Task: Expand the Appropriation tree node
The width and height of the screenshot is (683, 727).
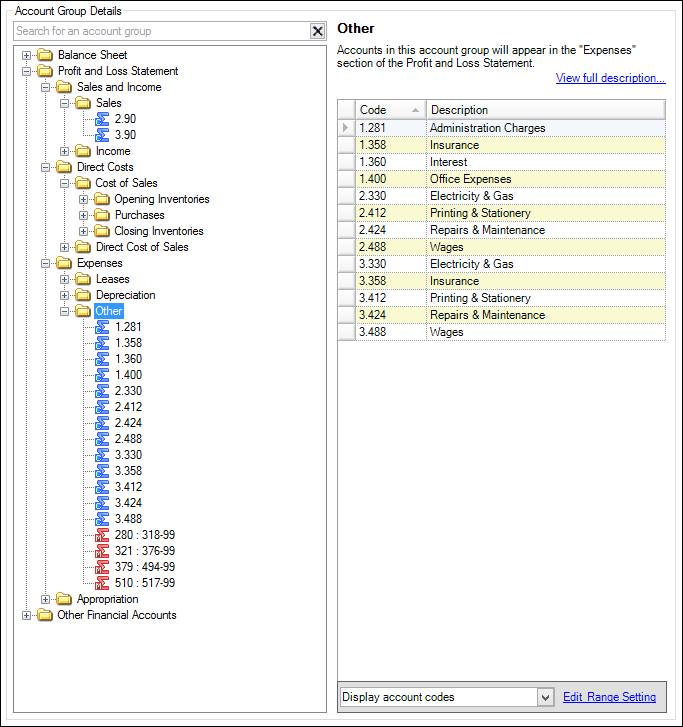Action: click(x=46, y=599)
